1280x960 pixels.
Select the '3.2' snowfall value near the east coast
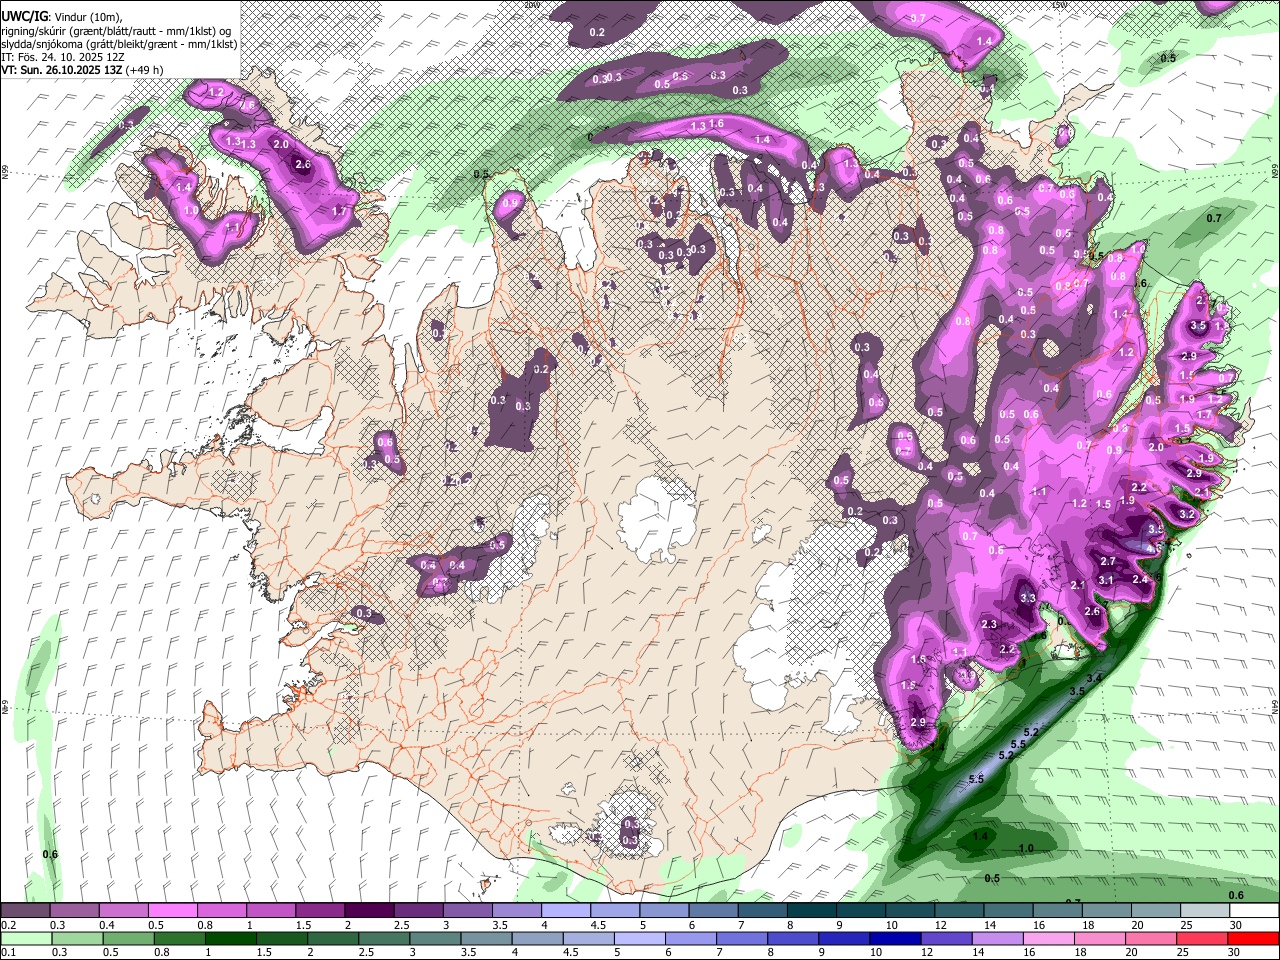[x=1187, y=514]
